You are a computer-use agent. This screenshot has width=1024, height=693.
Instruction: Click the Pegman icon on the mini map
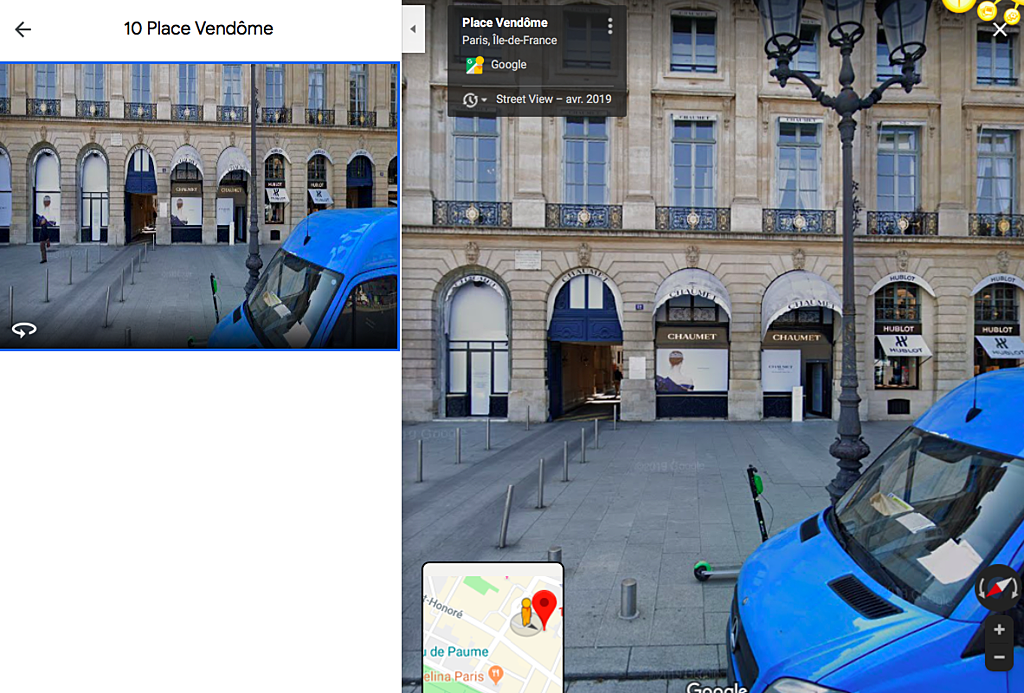[526, 615]
